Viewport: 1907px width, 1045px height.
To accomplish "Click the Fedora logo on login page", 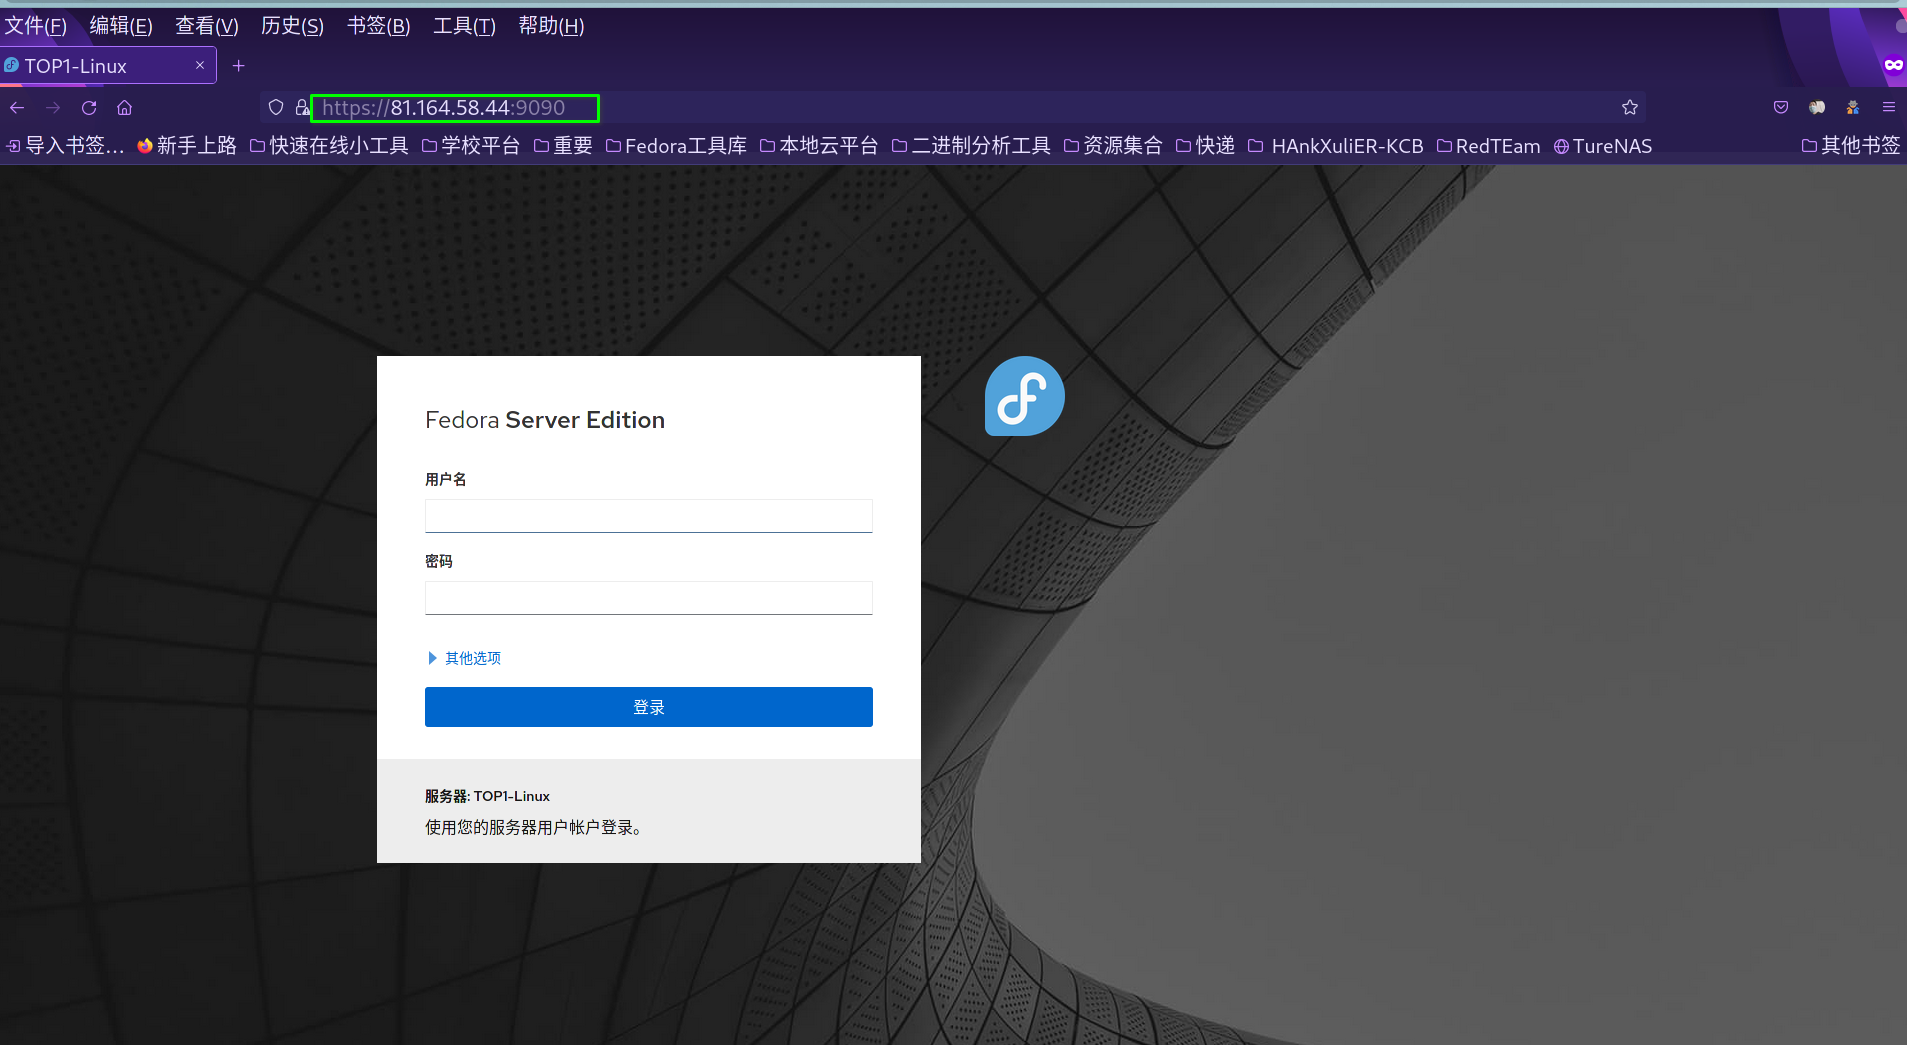I will pos(1024,396).
